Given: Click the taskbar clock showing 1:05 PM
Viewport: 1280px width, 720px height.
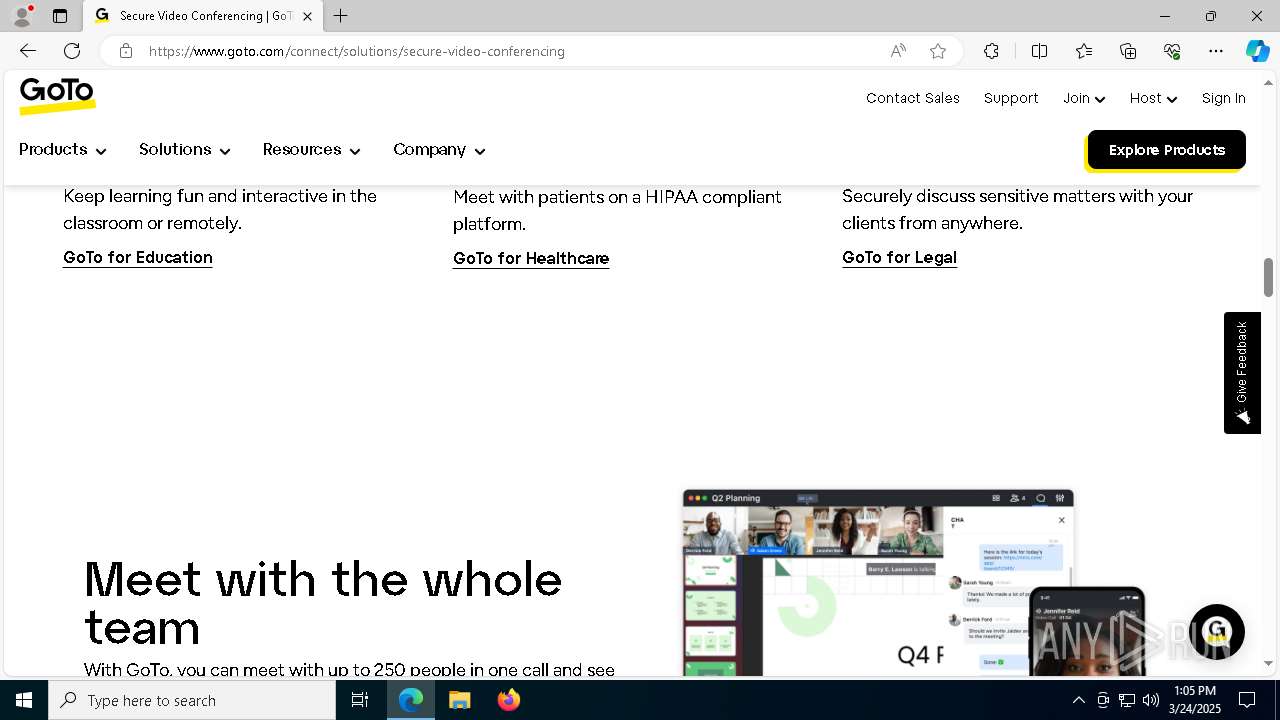Looking at the screenshot, I should tap(1195, 699).
